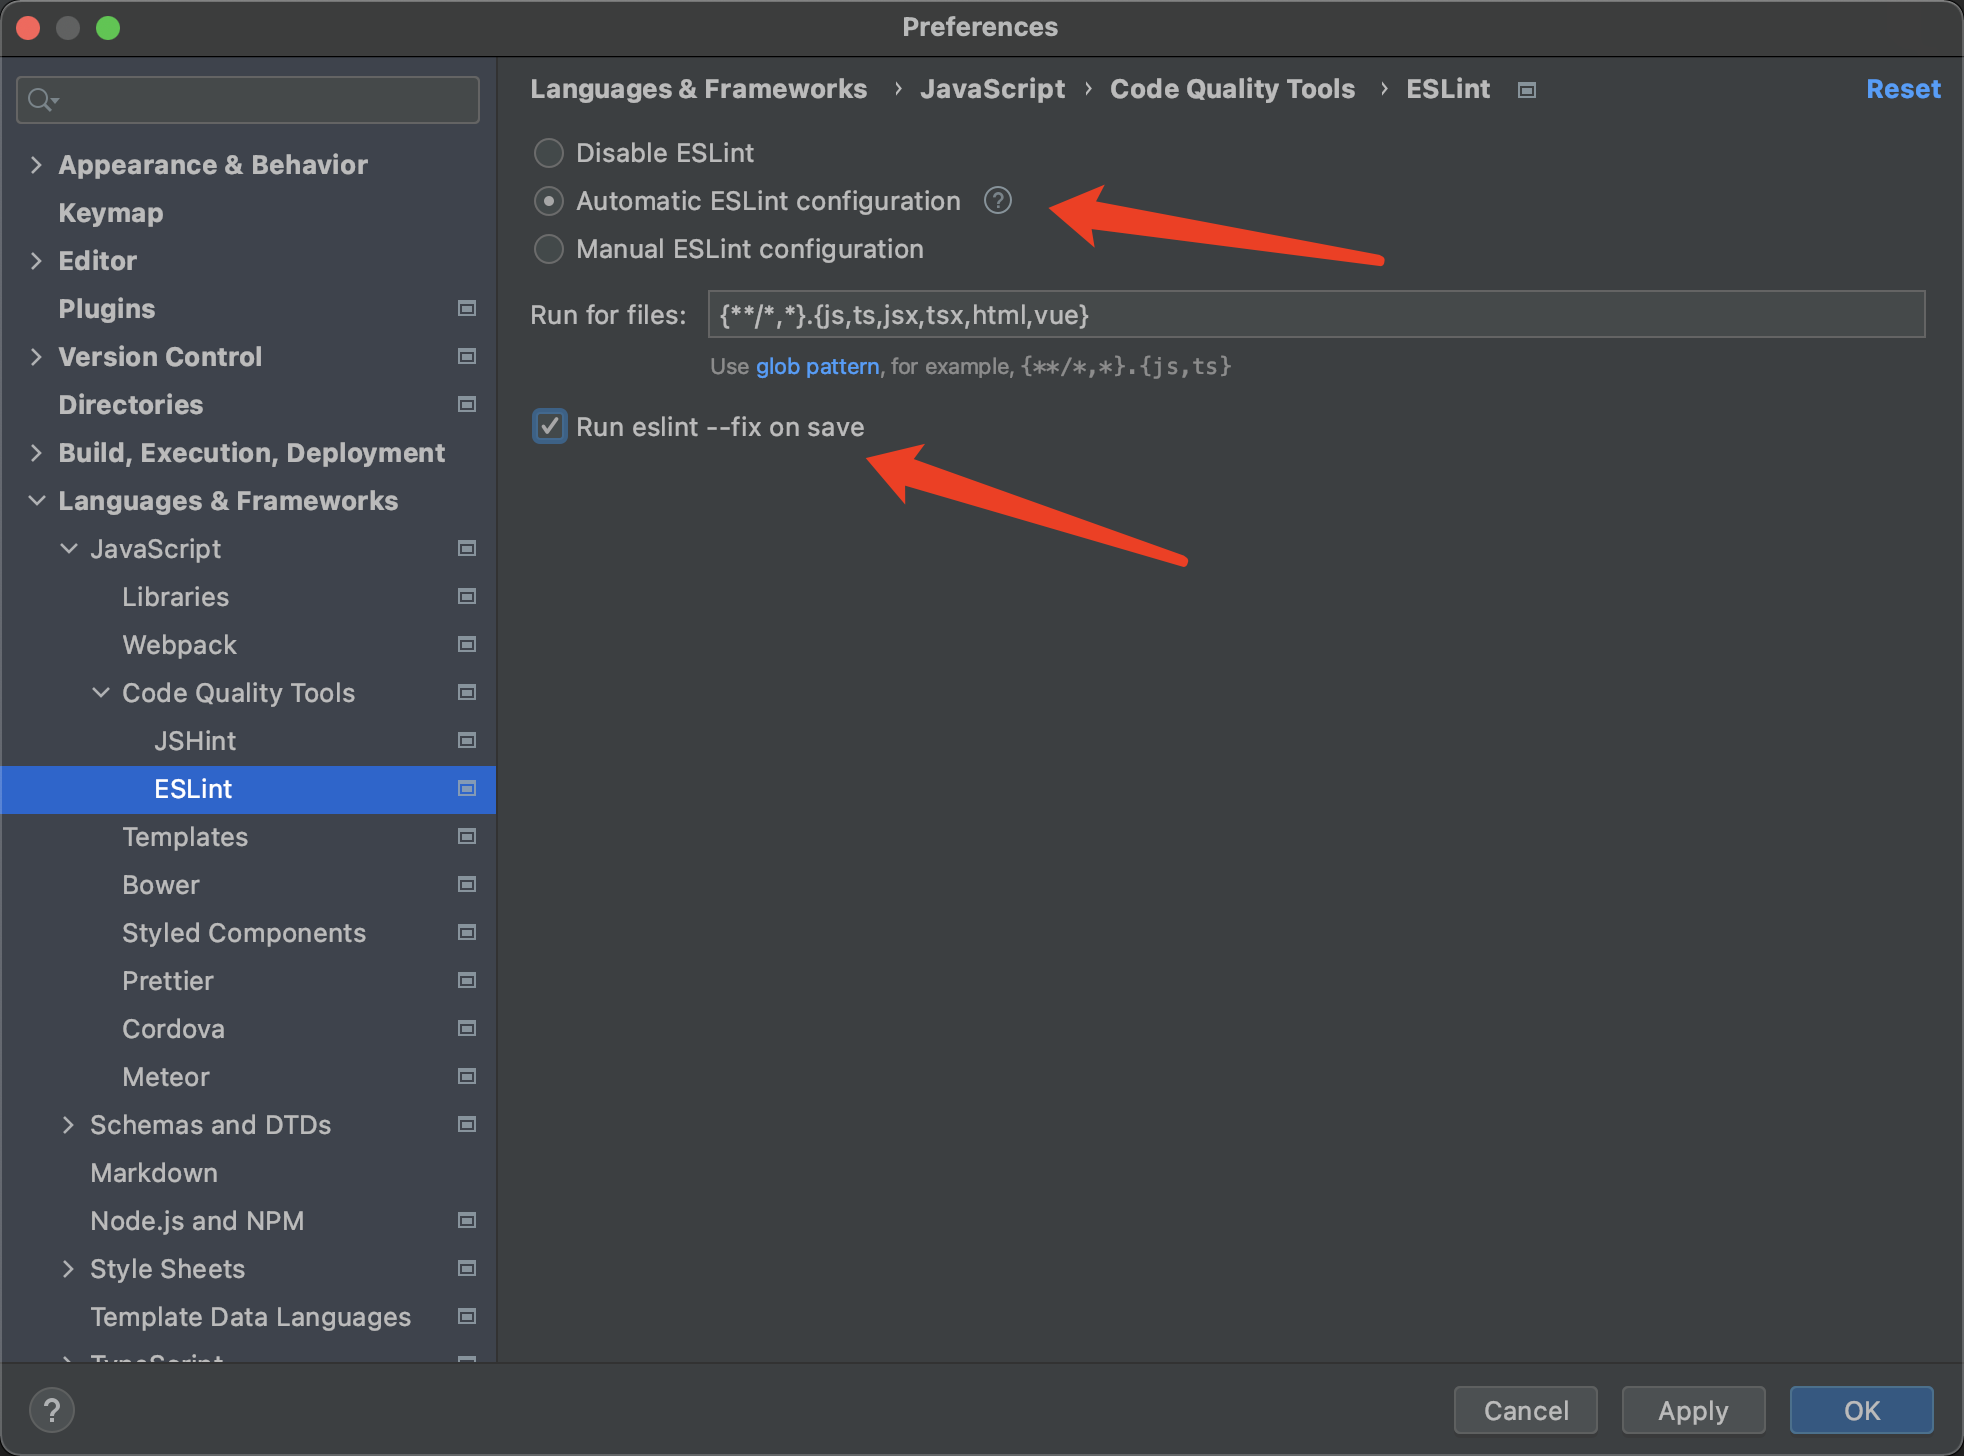
Task: Click the project icon beside Node.js and NPM
Action: pyautogui.click(x=466, y=1221)
